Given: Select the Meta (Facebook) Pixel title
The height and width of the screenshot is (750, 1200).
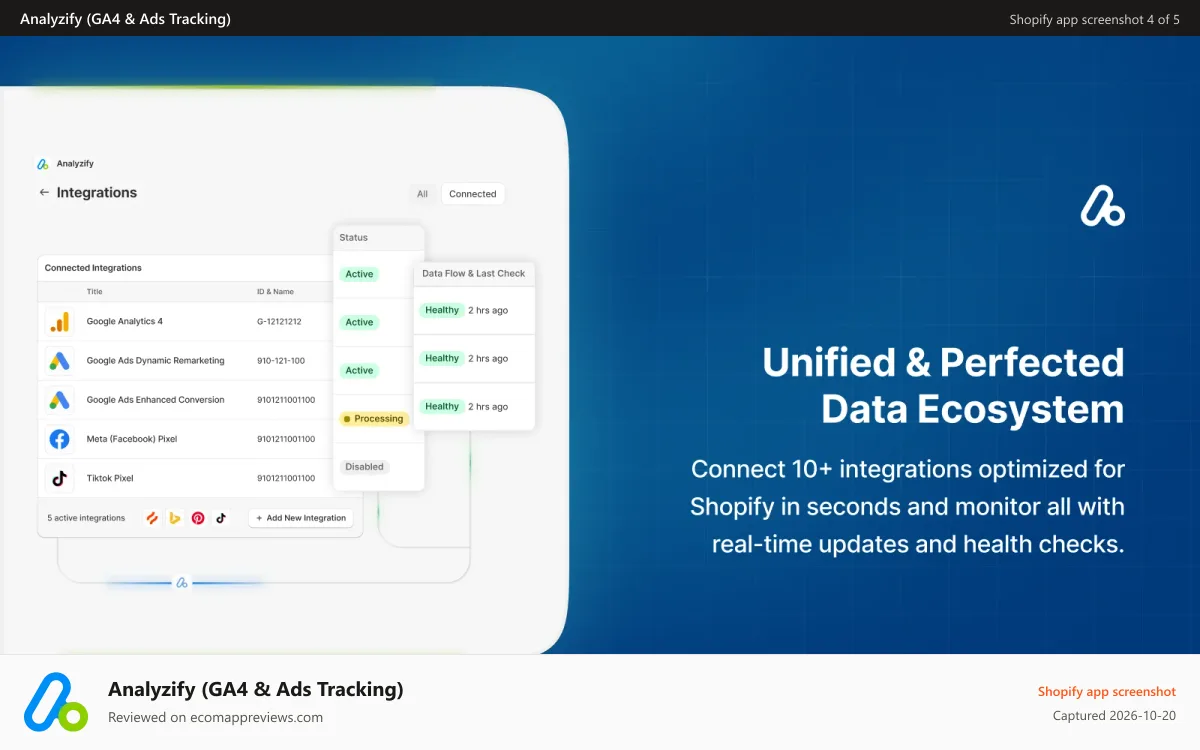Looking at the screenshot, I should 132,439.
